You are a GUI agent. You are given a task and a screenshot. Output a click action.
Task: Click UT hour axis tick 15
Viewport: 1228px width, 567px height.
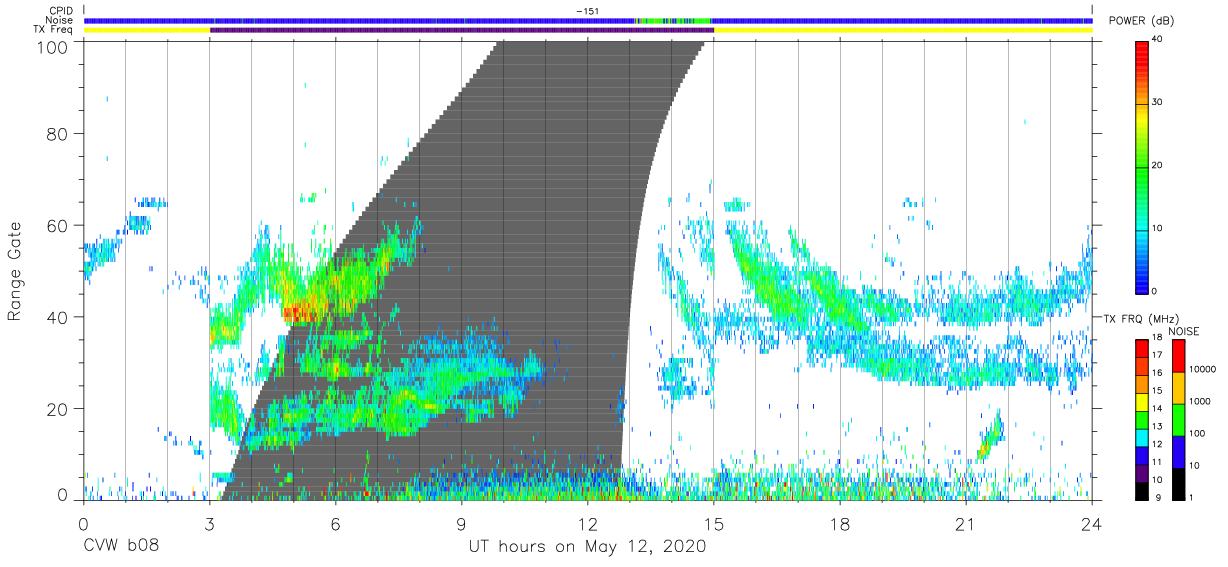[x=713, y=523]
